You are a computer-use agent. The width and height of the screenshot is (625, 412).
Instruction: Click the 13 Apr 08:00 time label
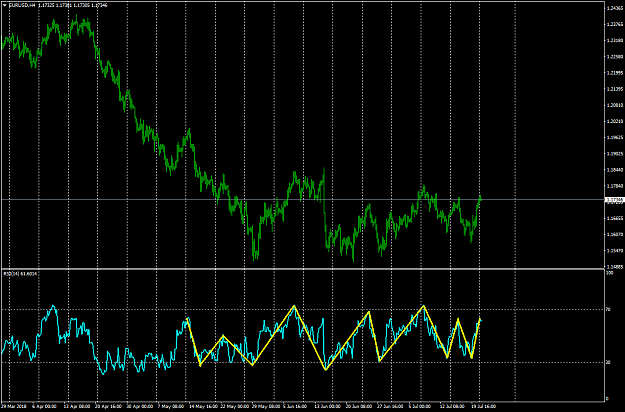77,406
